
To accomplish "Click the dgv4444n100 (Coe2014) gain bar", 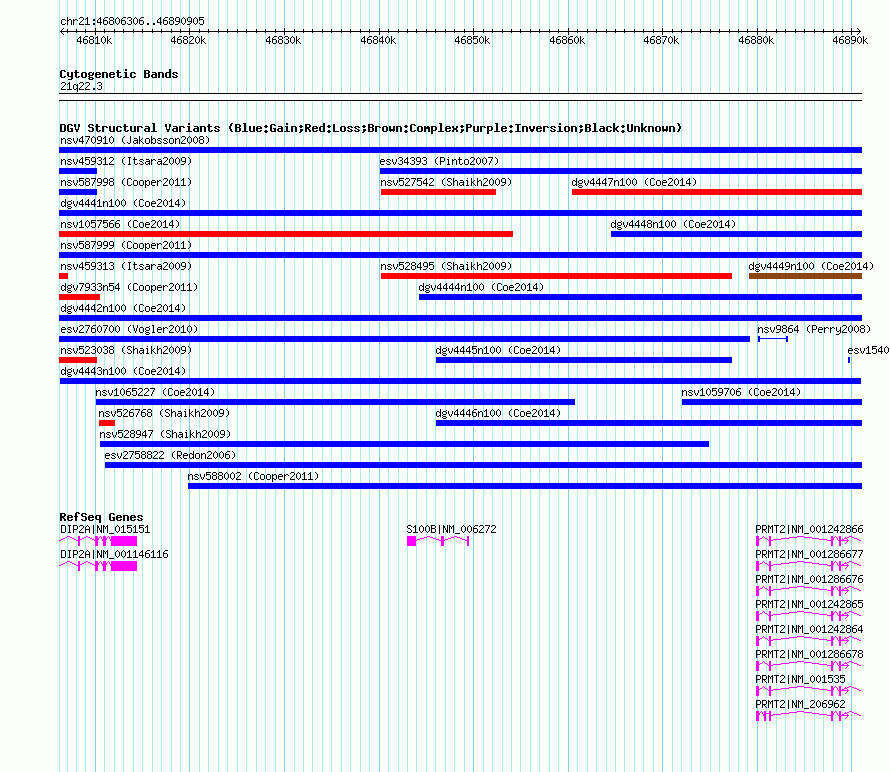I will pyautogui.click(x=640, y=297).
